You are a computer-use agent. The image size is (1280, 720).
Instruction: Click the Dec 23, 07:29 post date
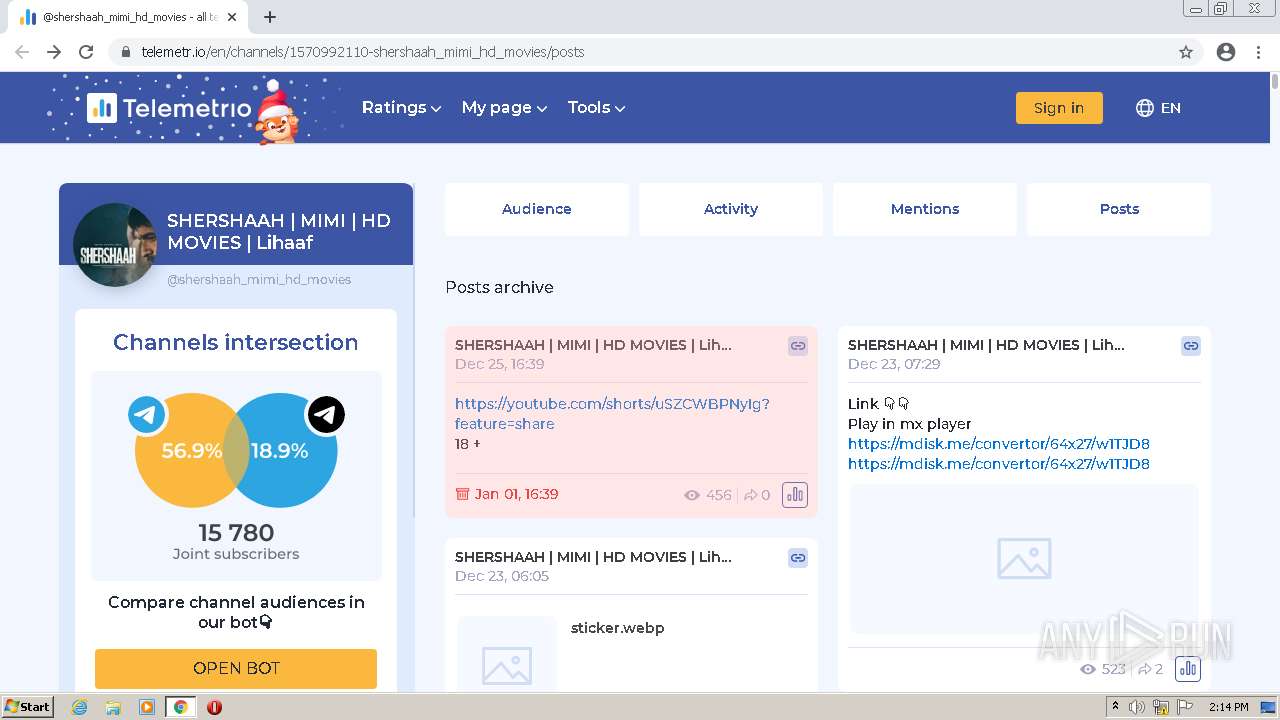[894, 364]
